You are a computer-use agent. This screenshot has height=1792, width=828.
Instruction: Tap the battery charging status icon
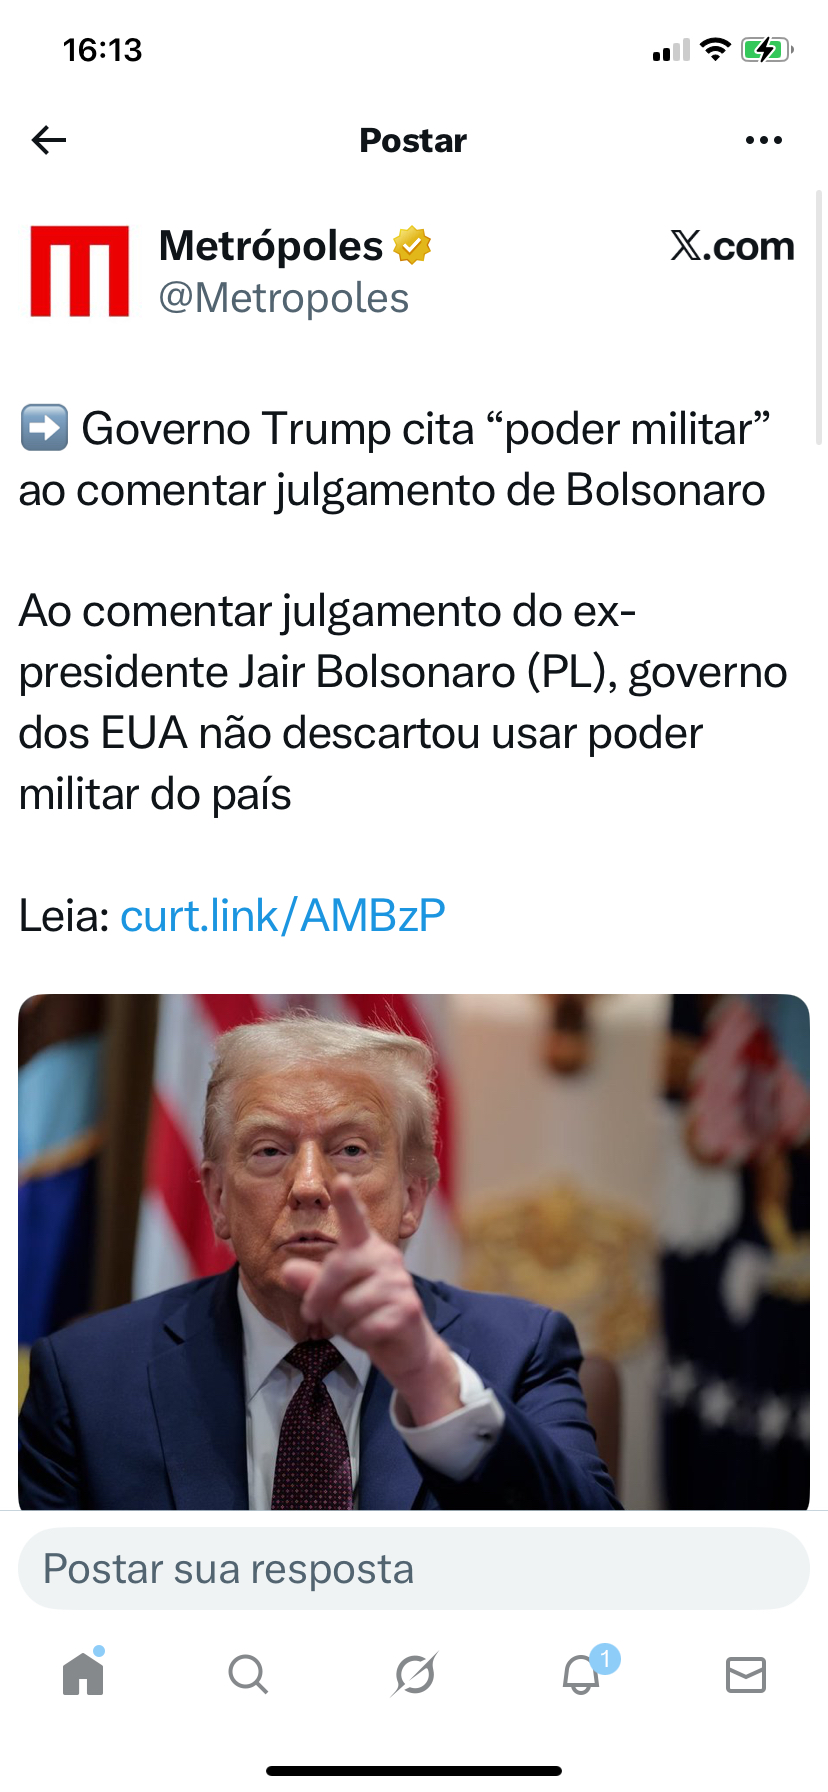pos(767,49)
